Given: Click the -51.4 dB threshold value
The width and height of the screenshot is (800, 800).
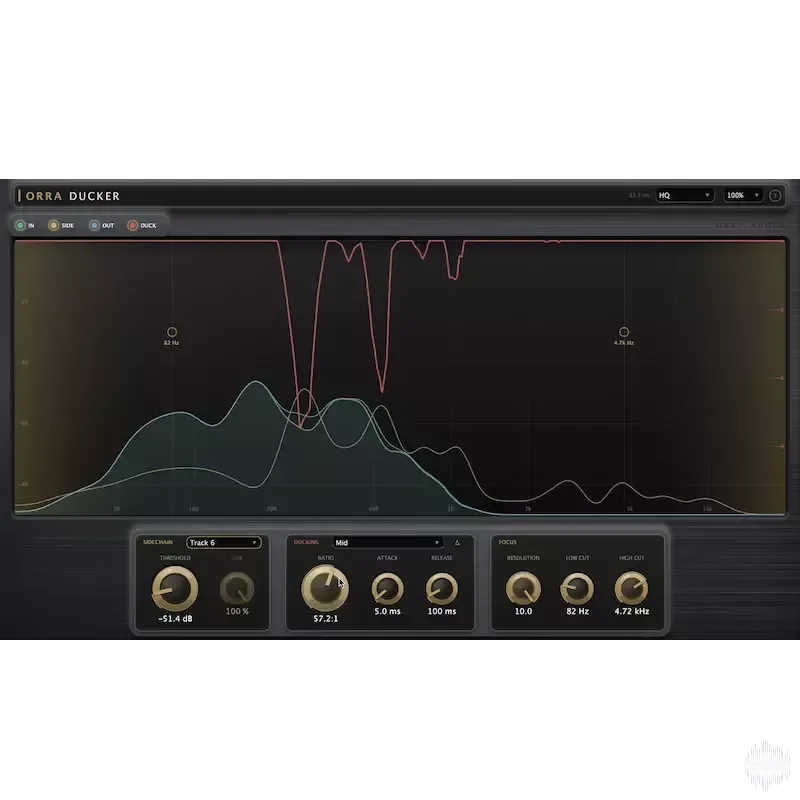Looking at the screenshot, I should pyautogui.click(x=175, y=619).
